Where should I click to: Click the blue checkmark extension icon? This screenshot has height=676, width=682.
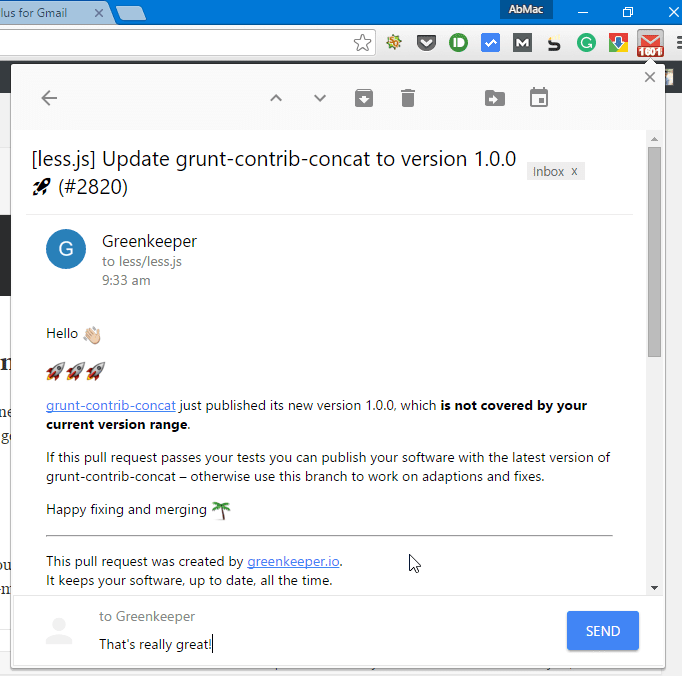[x=490, y=43]
